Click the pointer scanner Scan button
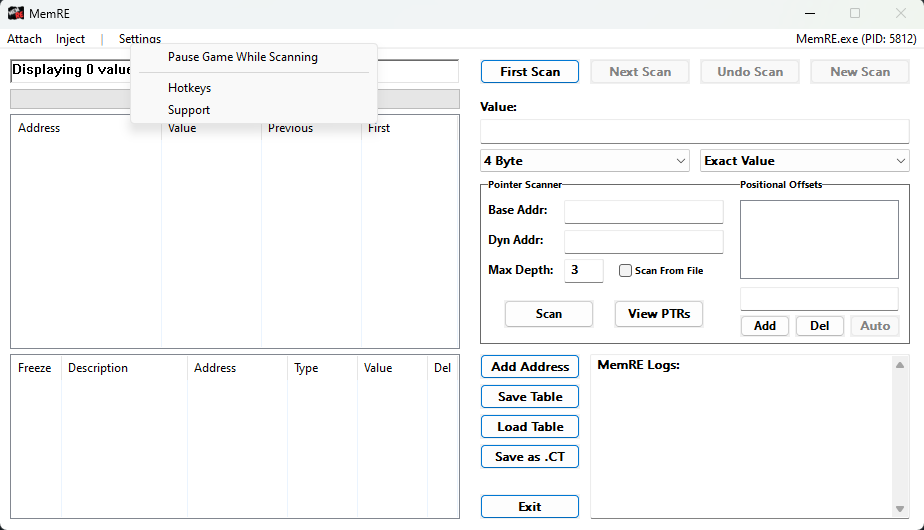The image size is (924, 530). (548, 314)
